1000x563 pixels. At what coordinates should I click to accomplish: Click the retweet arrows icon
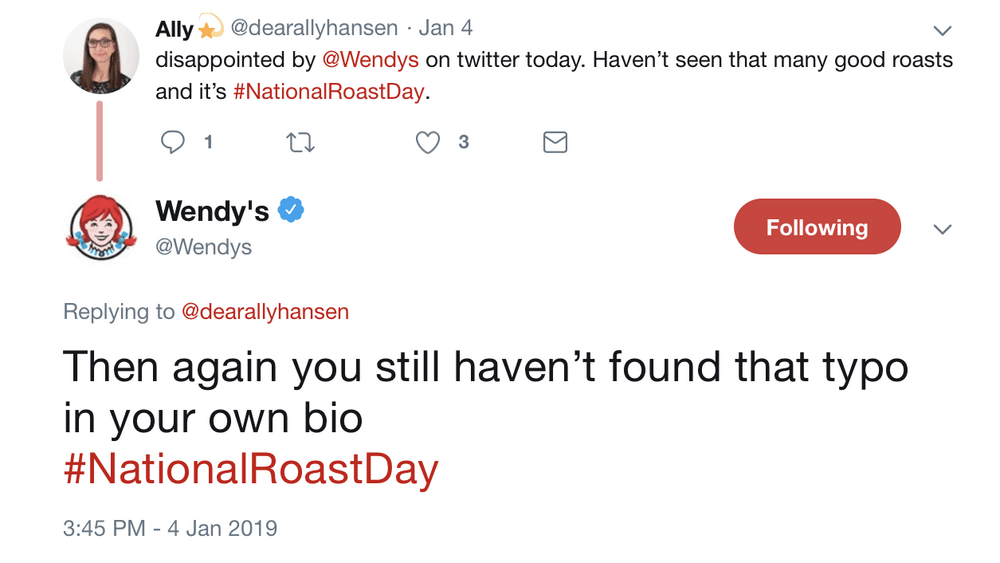point(301,143)
